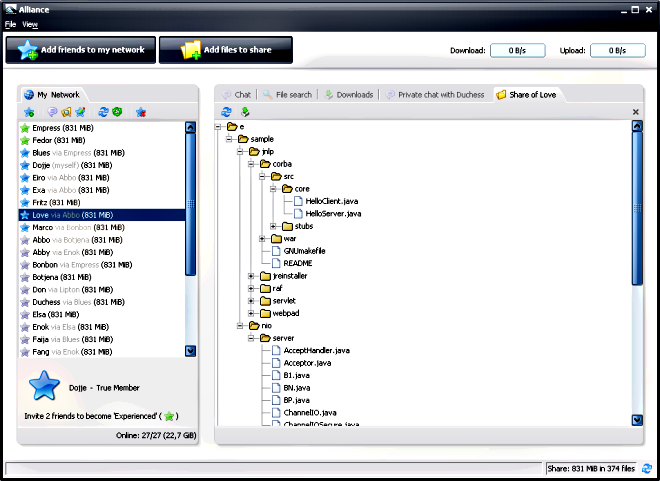
Task: Click the gray star next to Botjena
Action: click(x=25, y=277)
